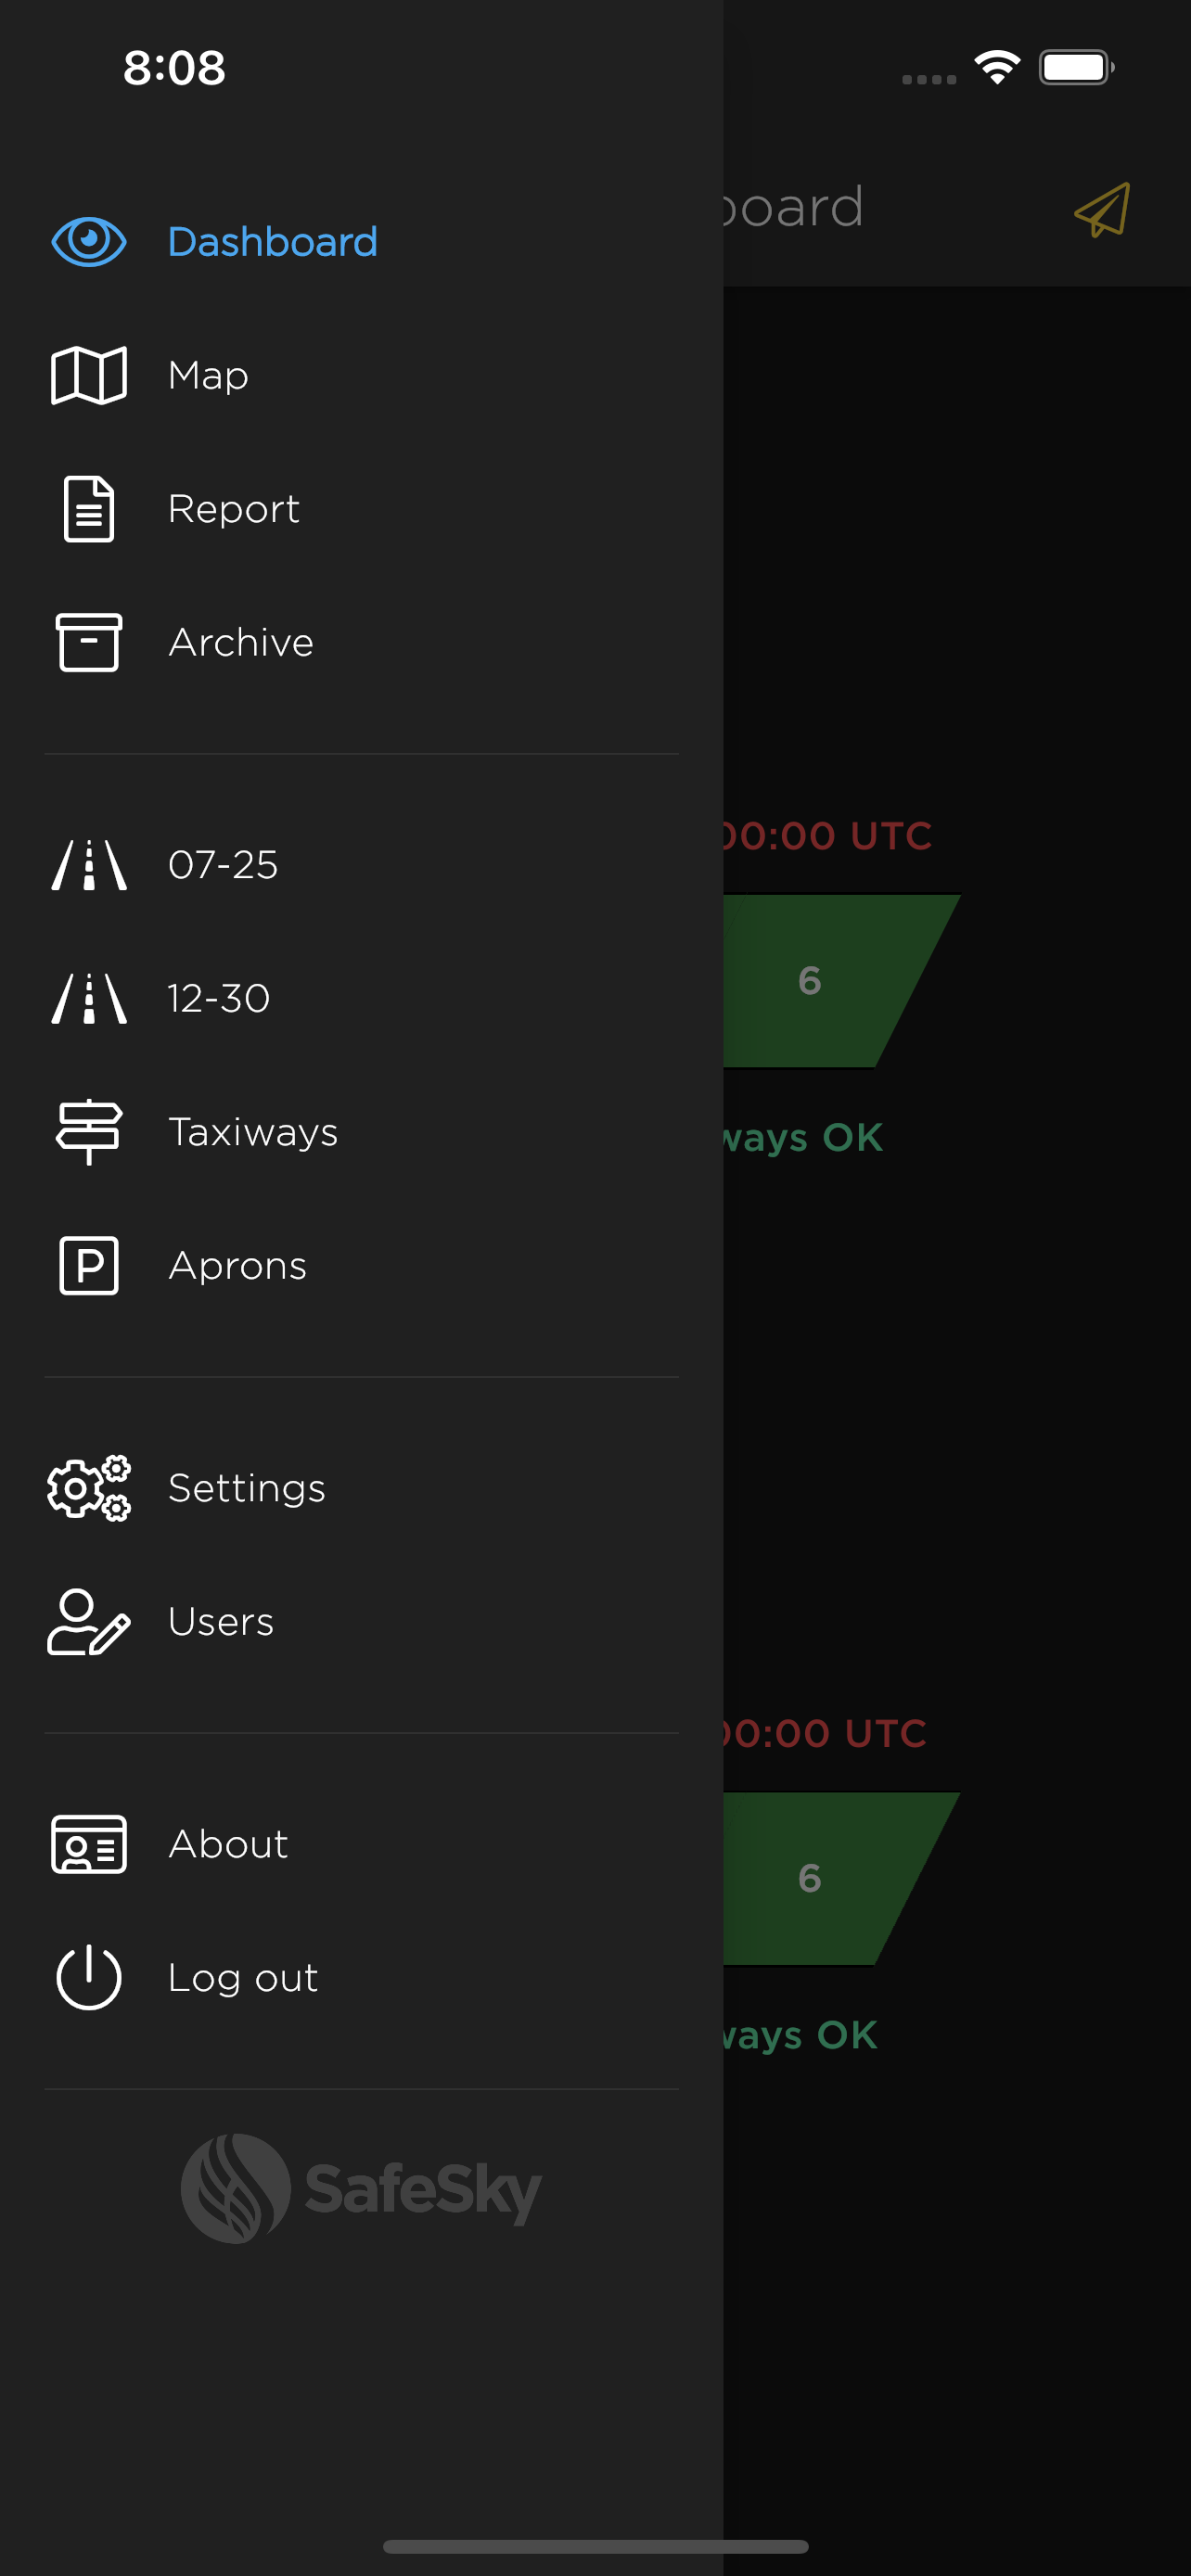This screenshot has height=2576, width=1191.
Task: Tap the Users edit icon
Action: point(88,1621)
